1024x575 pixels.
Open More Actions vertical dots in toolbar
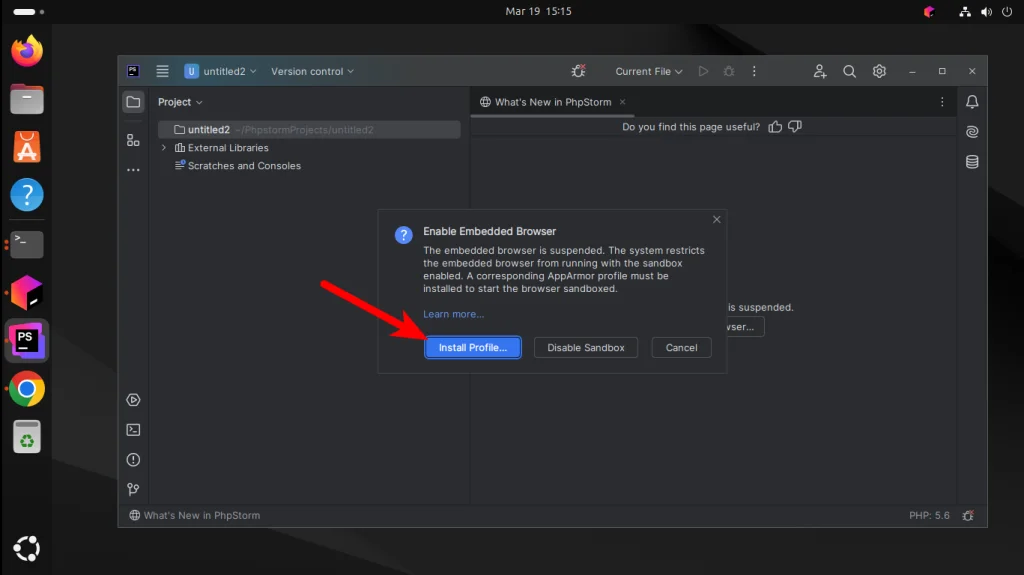pos(754,71)
